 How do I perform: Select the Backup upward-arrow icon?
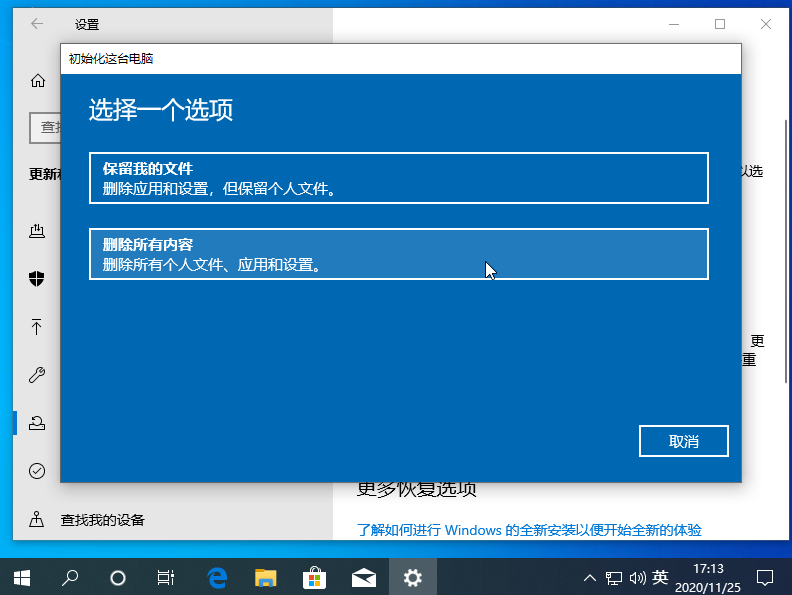(x=38, y=327)
